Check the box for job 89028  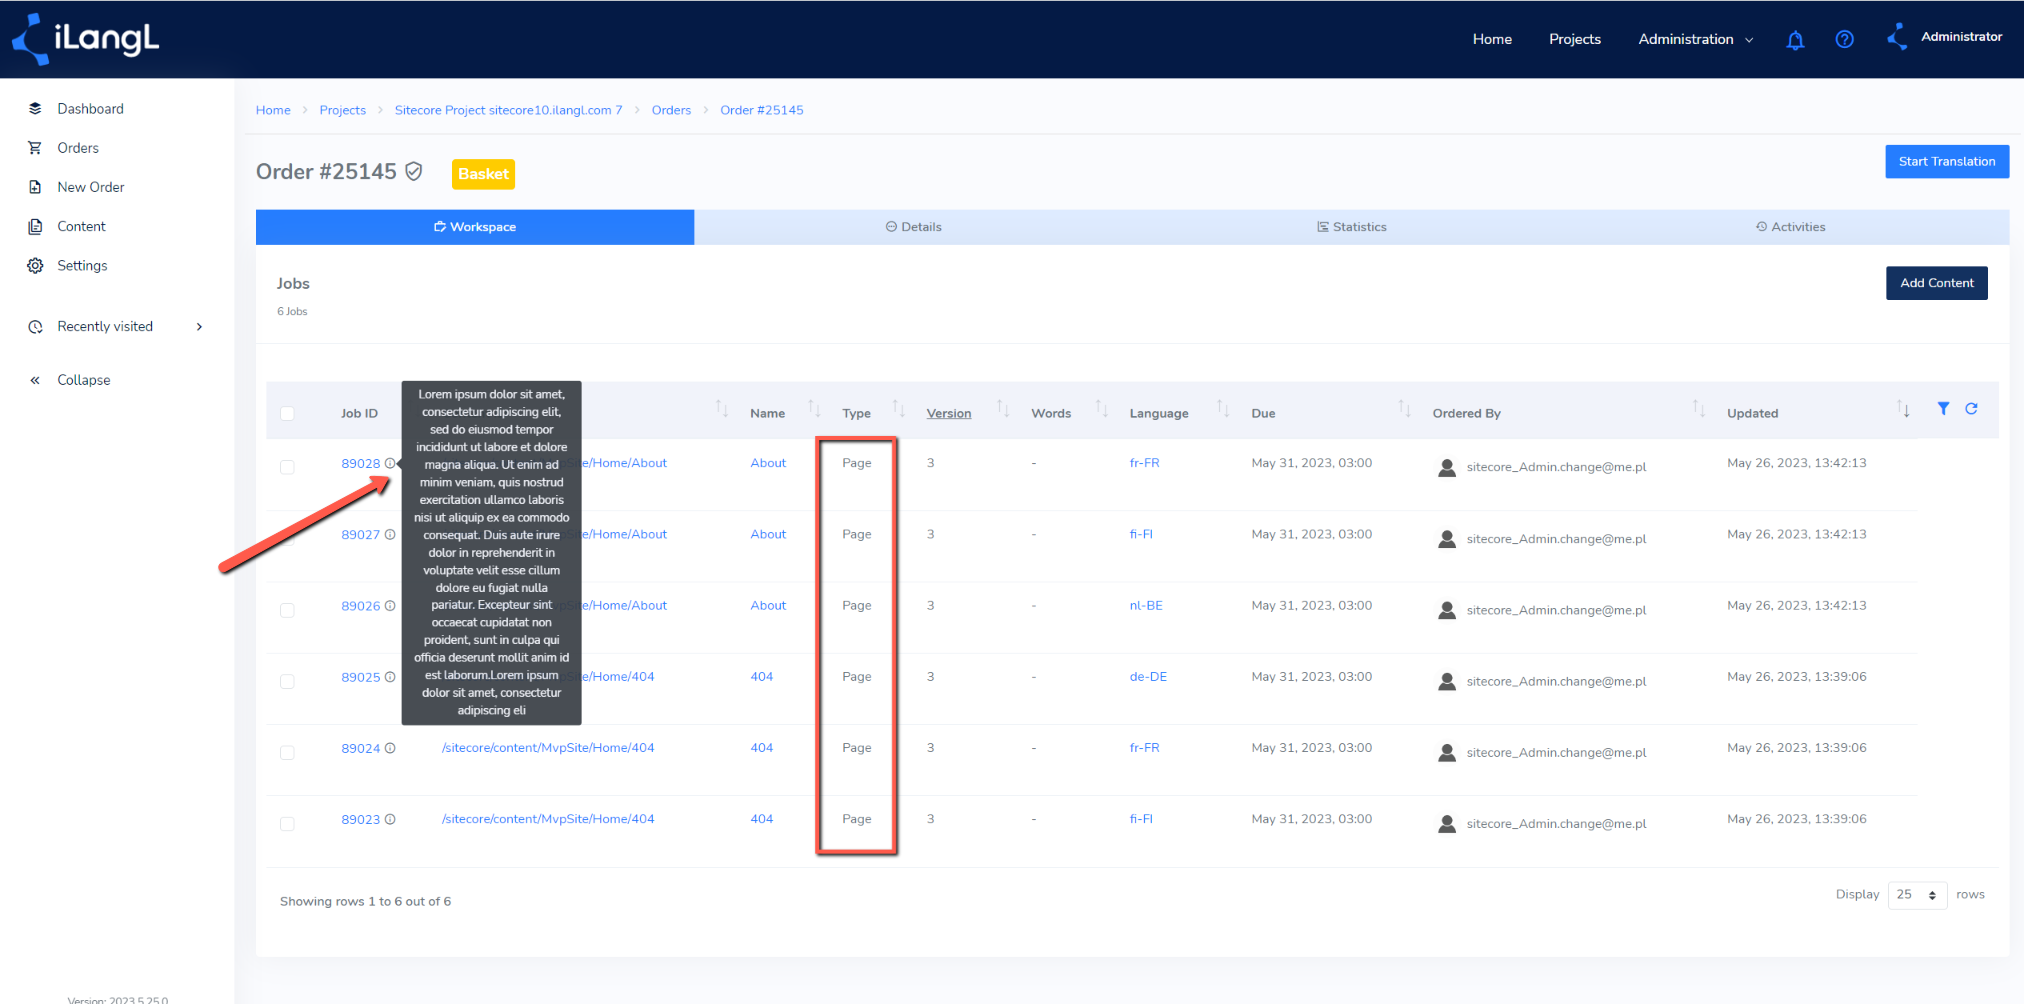[287, 467]
